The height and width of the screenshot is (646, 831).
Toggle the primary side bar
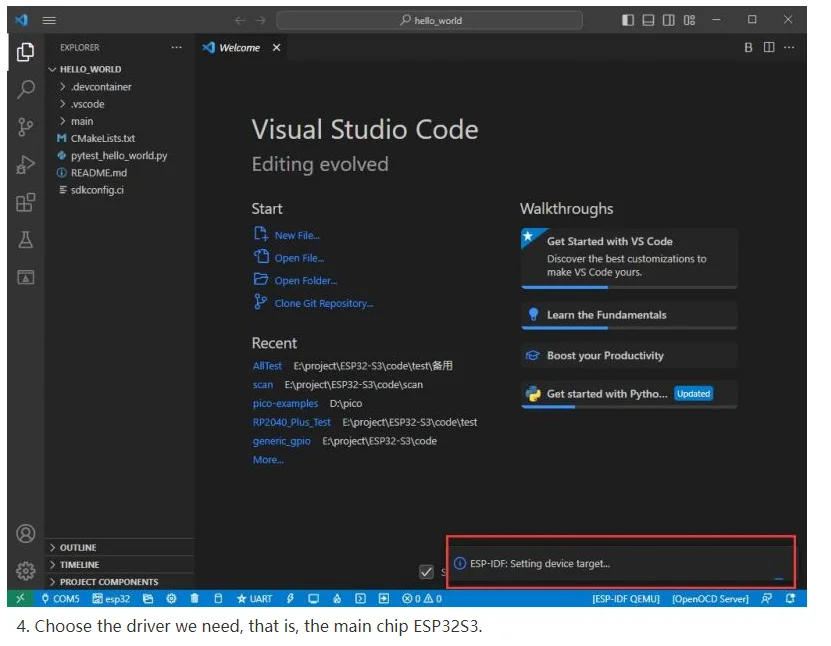pyautogui.click(x=627, y=20)
